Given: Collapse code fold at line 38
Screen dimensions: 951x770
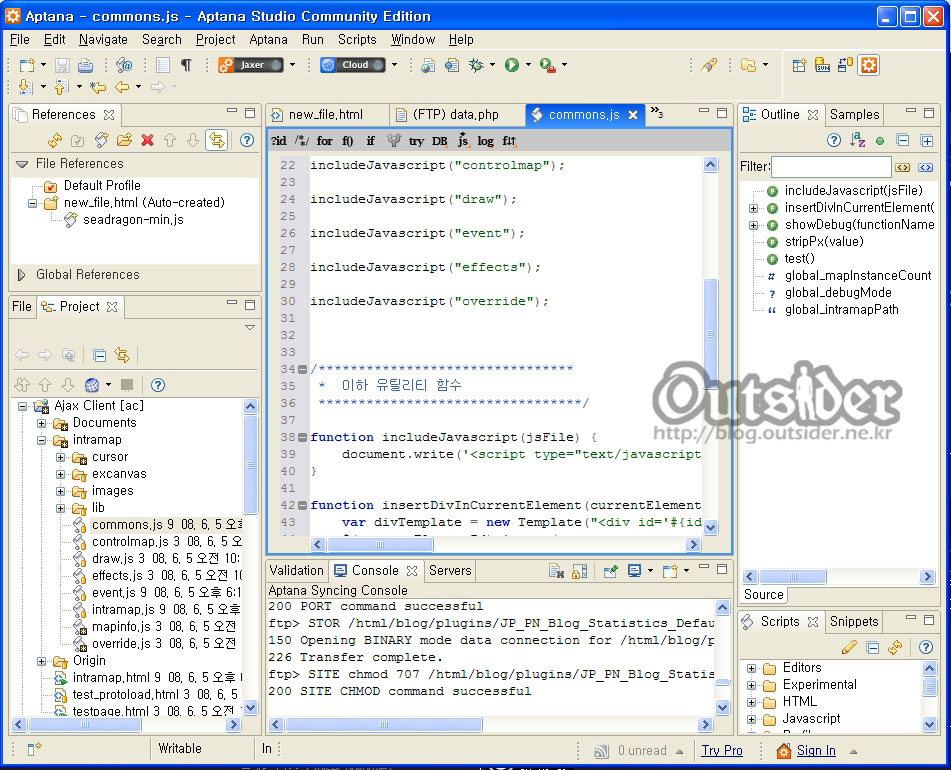Looking at the screenshot, I should [x=302, y=437].
